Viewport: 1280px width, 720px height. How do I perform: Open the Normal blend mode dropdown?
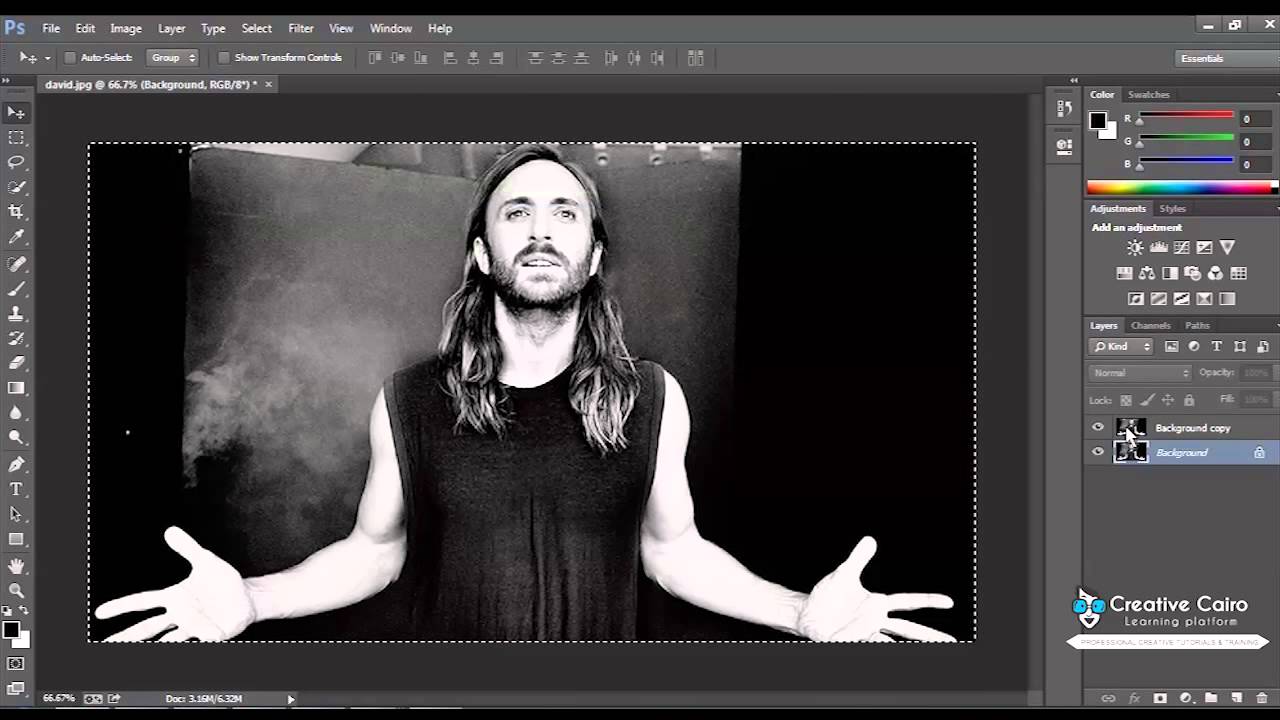[x=1140, y=373]
